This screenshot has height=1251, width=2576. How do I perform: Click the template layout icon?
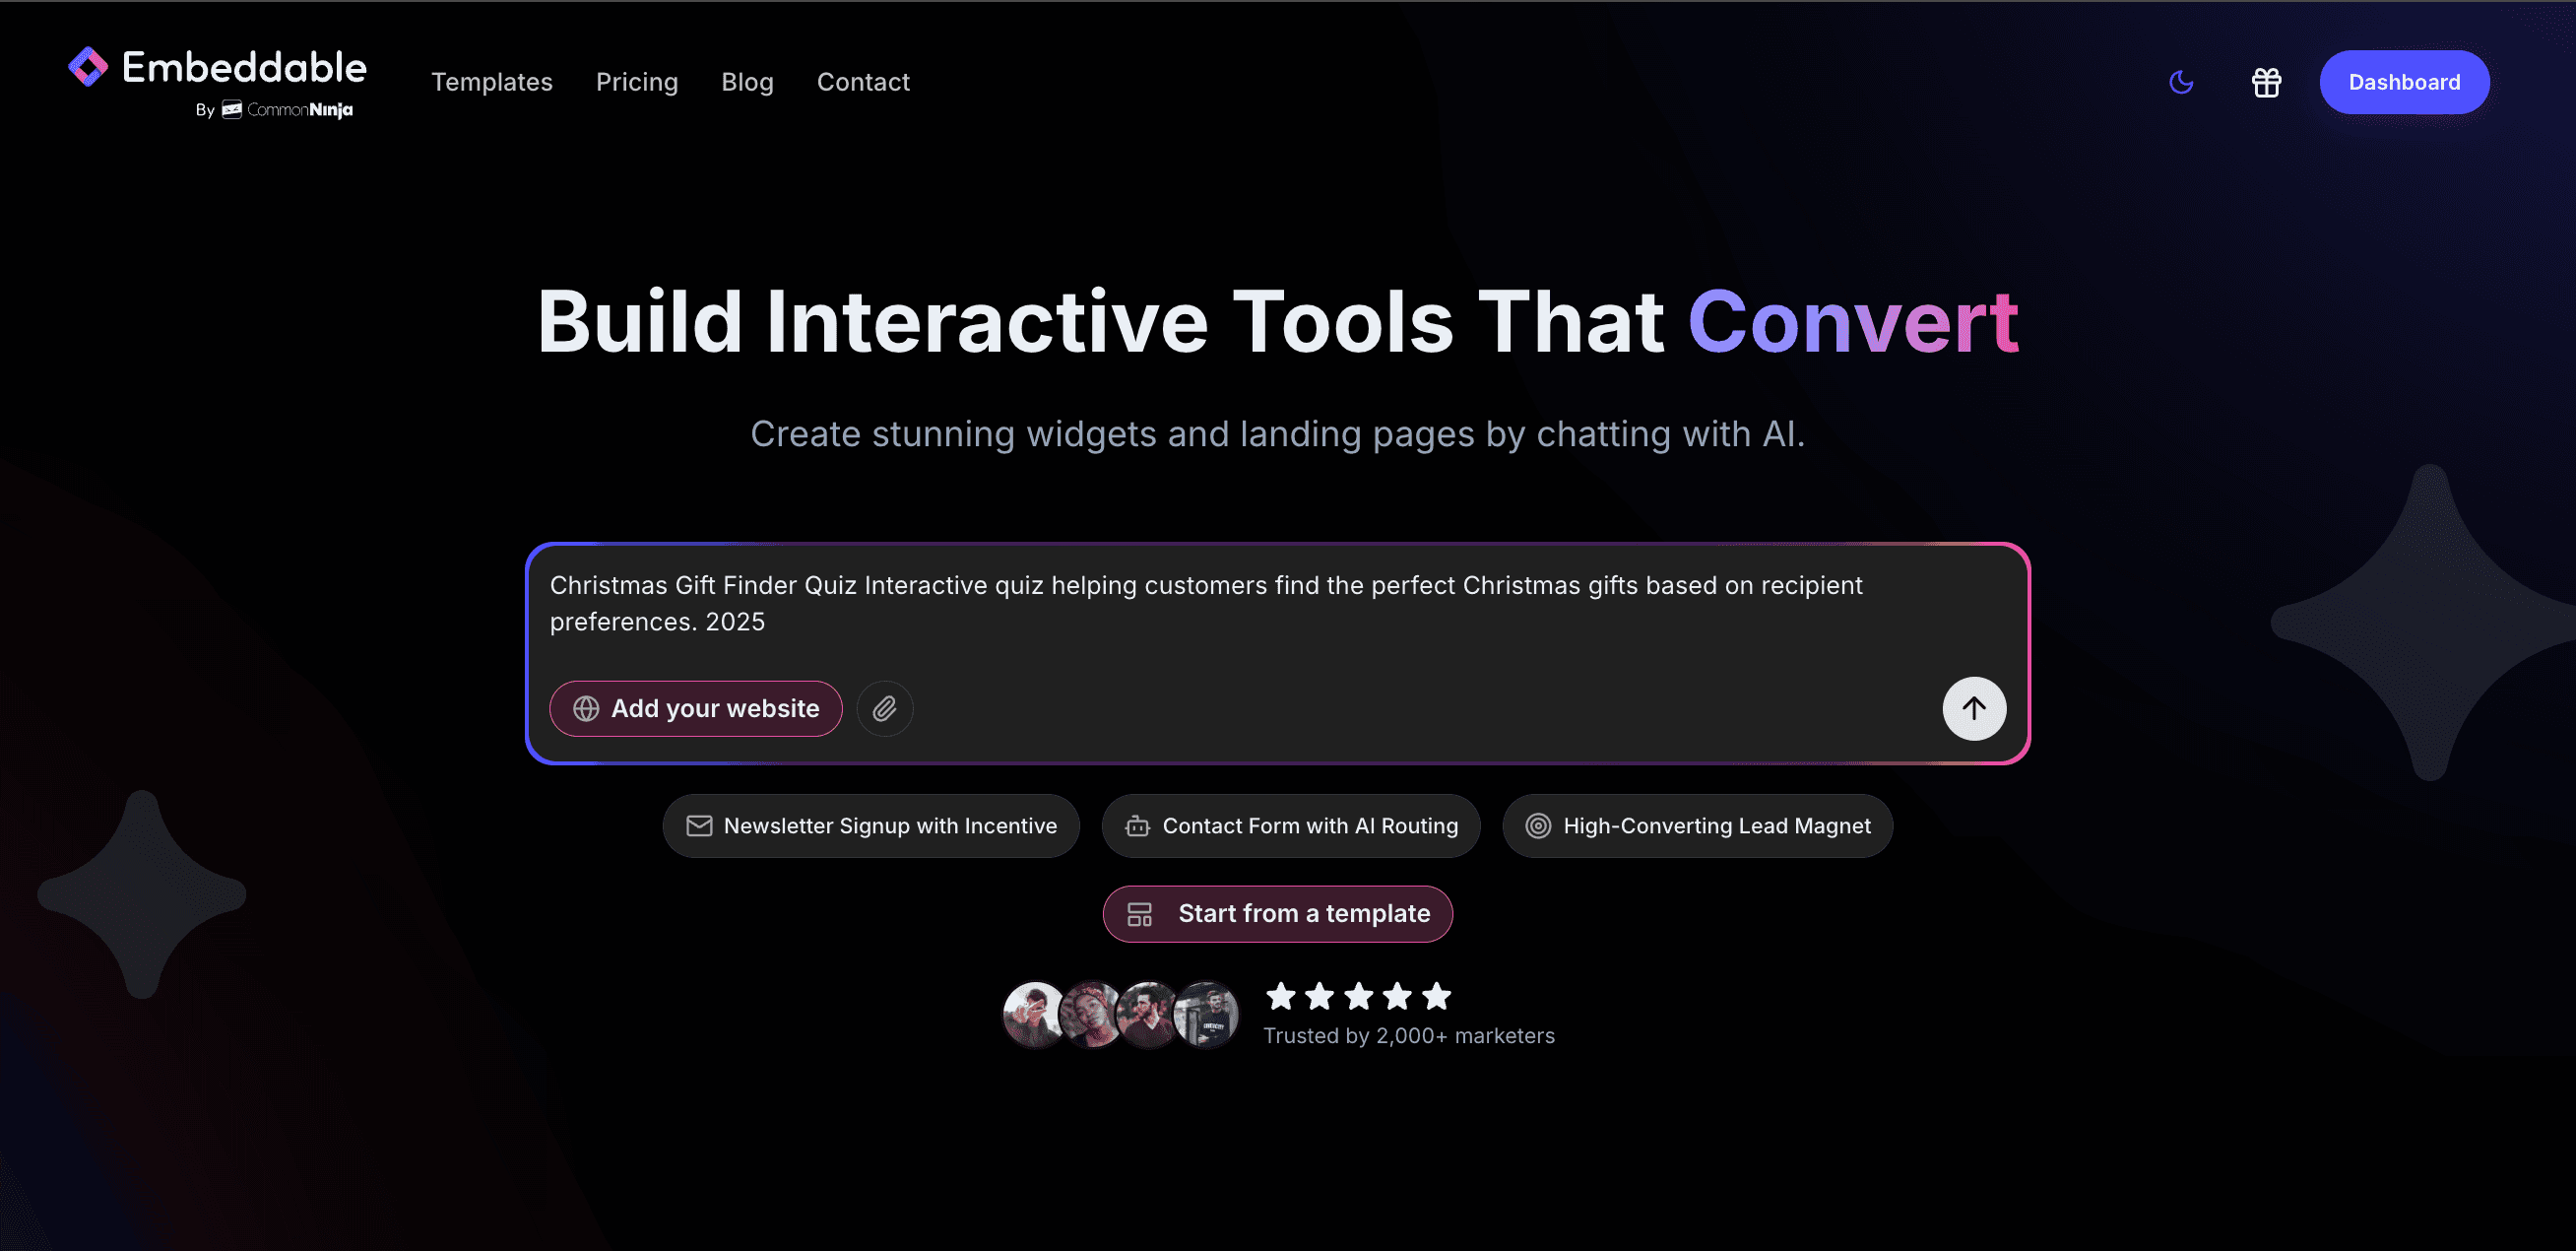[x=1139, y=914]
